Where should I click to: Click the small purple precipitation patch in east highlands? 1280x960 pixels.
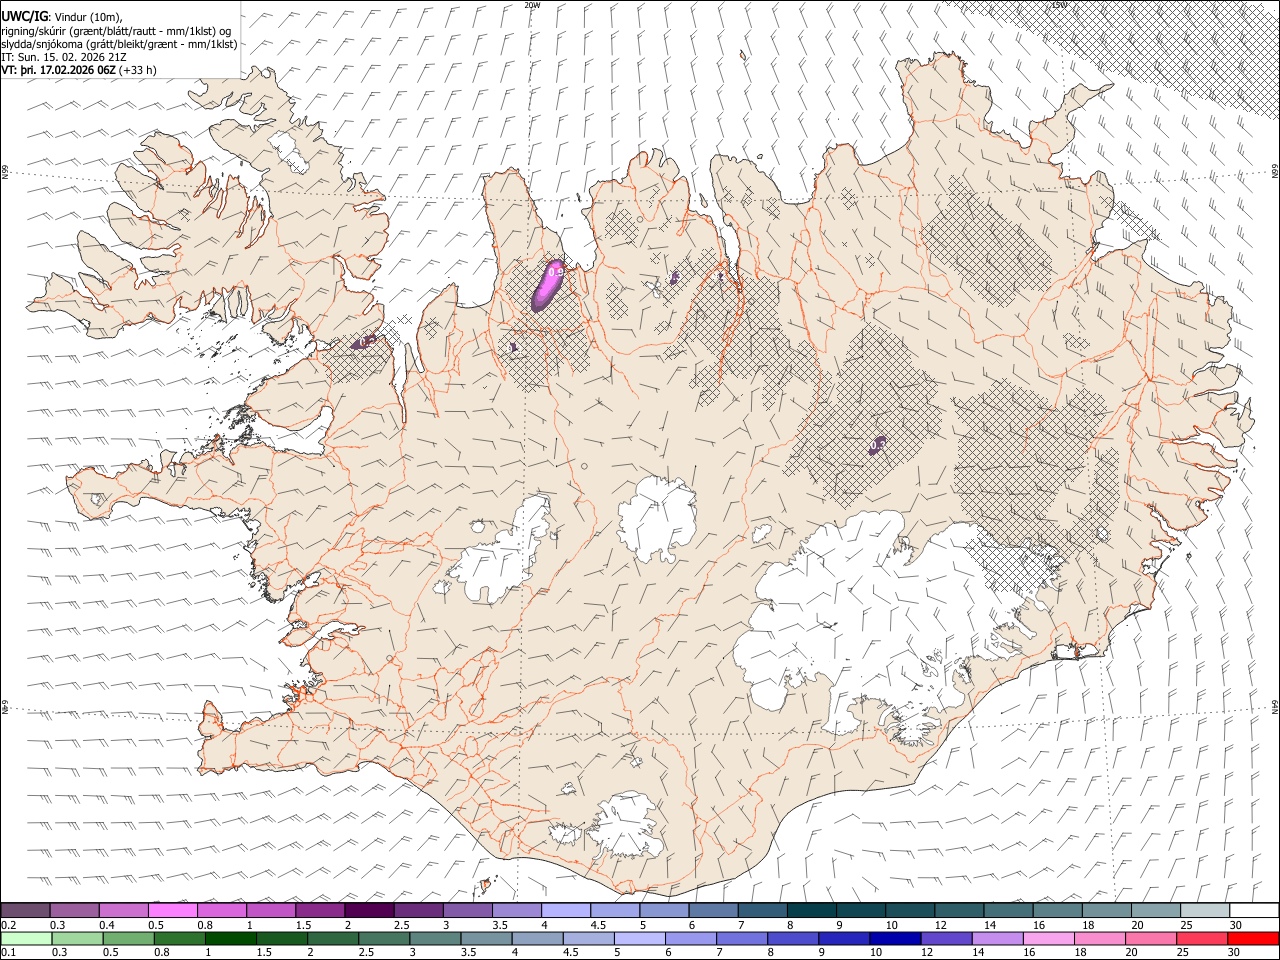[x=878, y=444]
